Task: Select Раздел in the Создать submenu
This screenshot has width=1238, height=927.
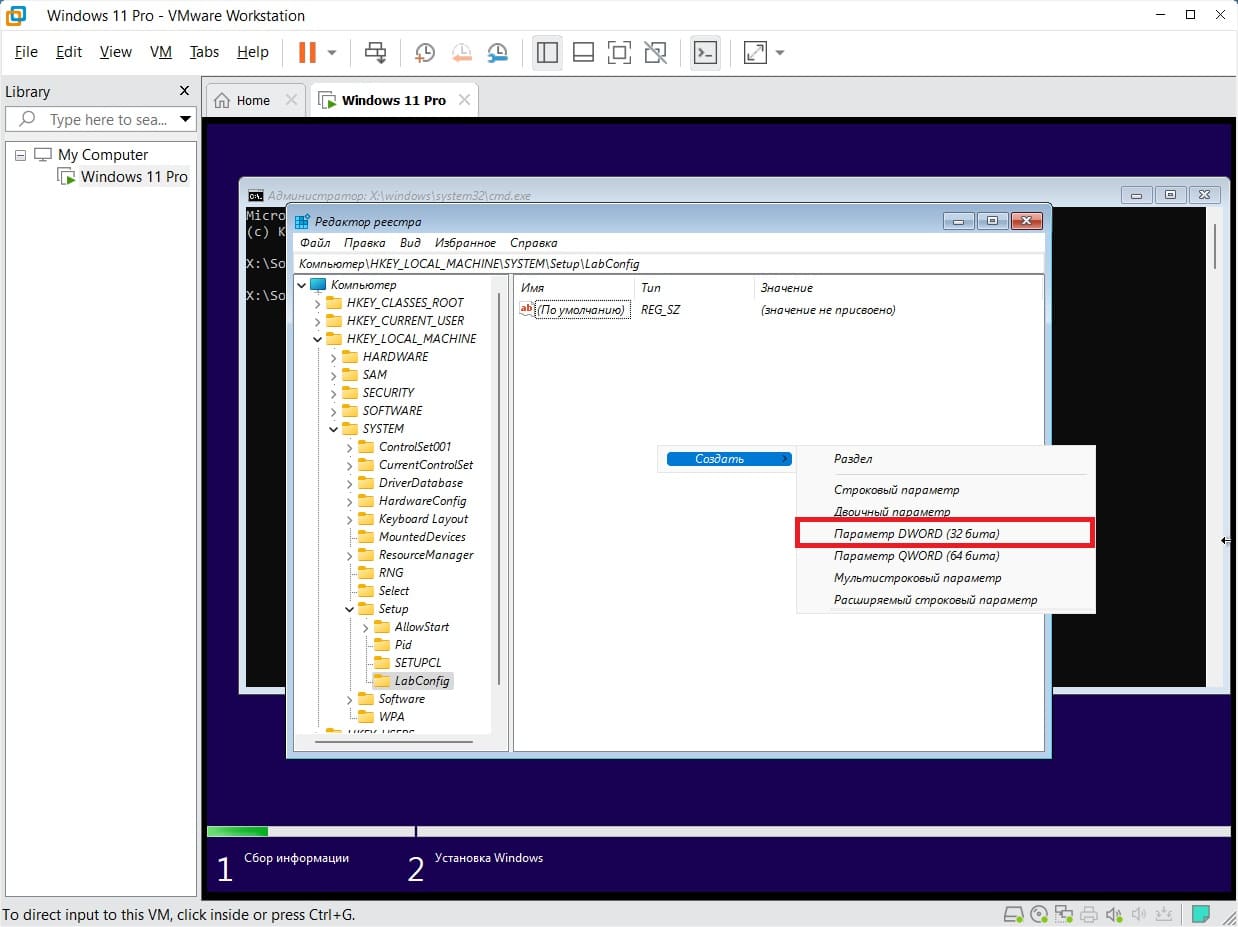Action: [x=945, y=459]
